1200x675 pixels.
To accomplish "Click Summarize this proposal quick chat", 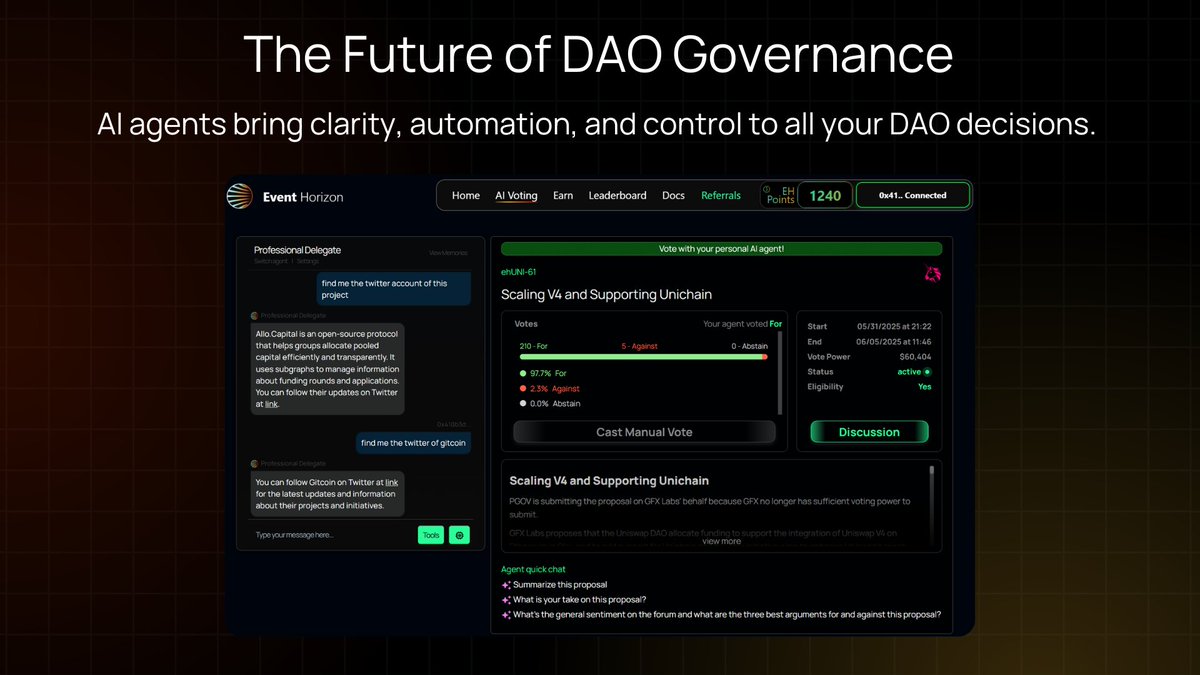I will [560, 585].
